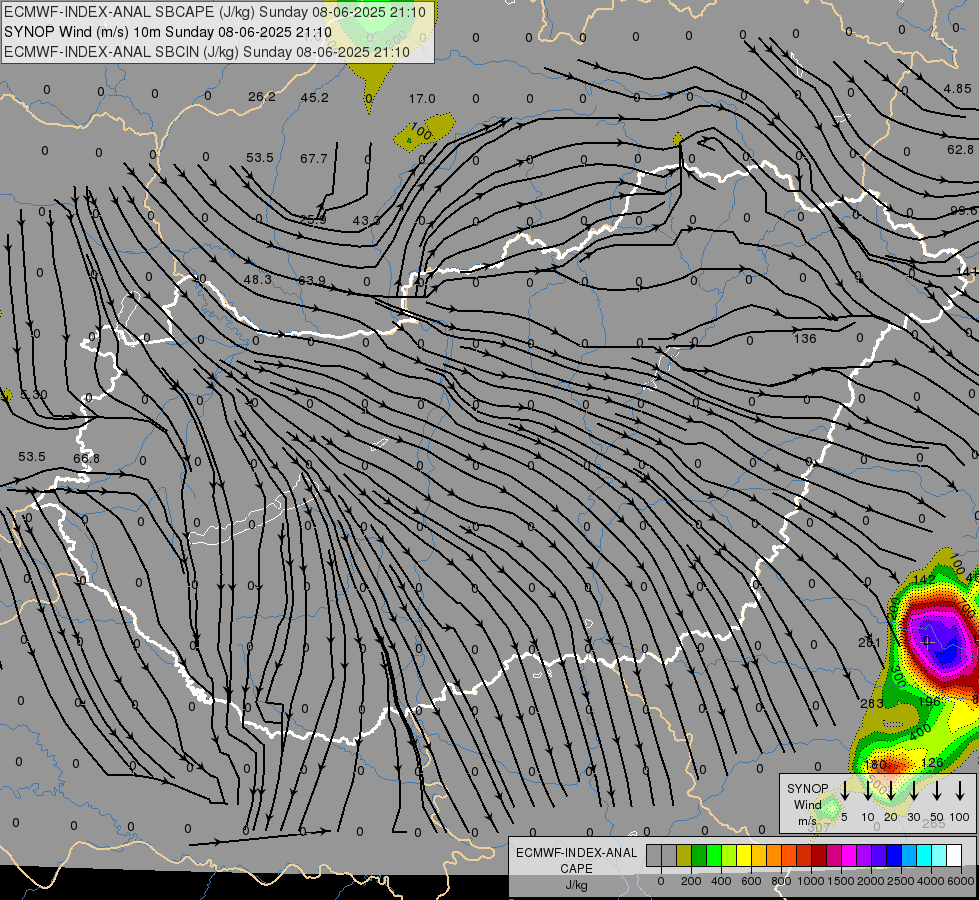Viewport: 979px width, 900px height.
Task: Click the 17.0 value on the map
Action: click(422, 99)
